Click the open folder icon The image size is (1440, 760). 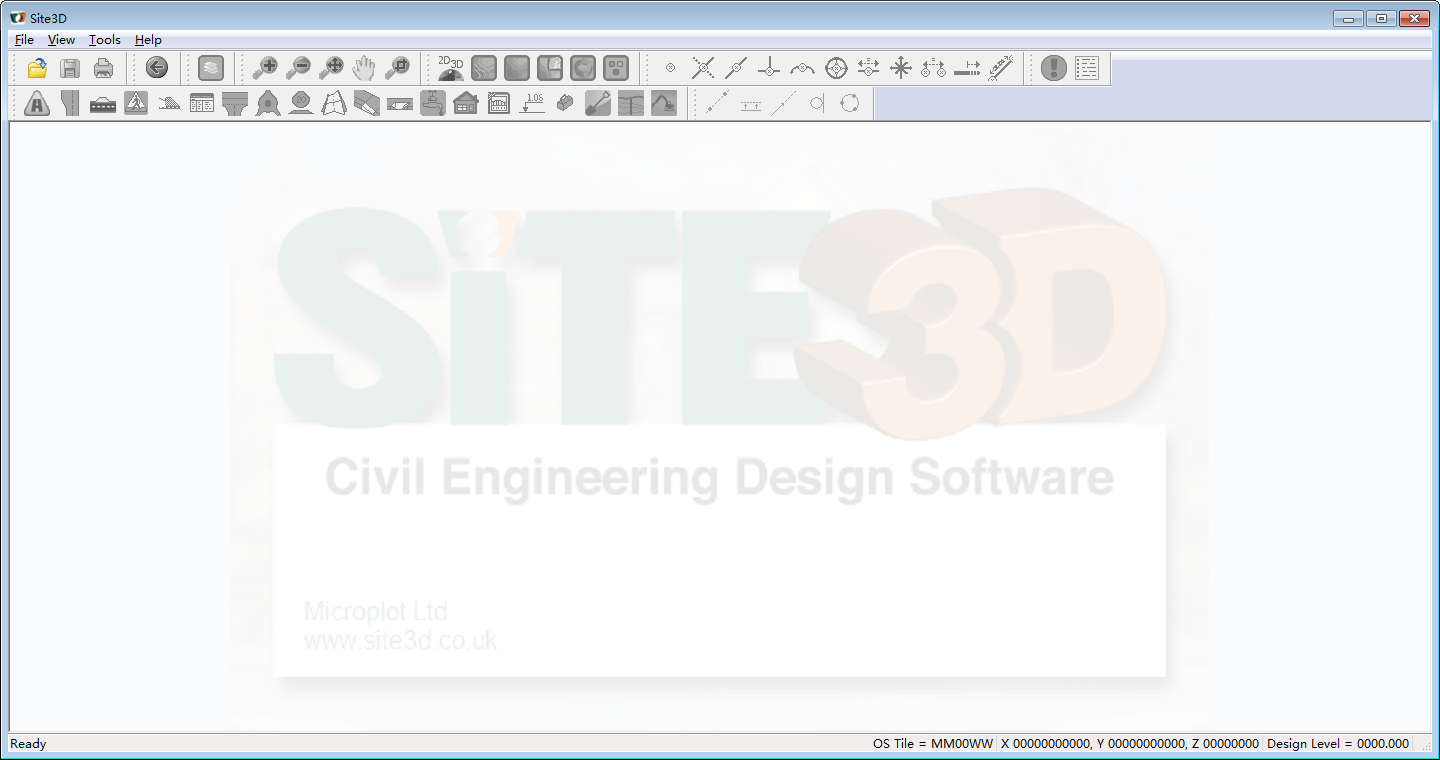(38, 68)
